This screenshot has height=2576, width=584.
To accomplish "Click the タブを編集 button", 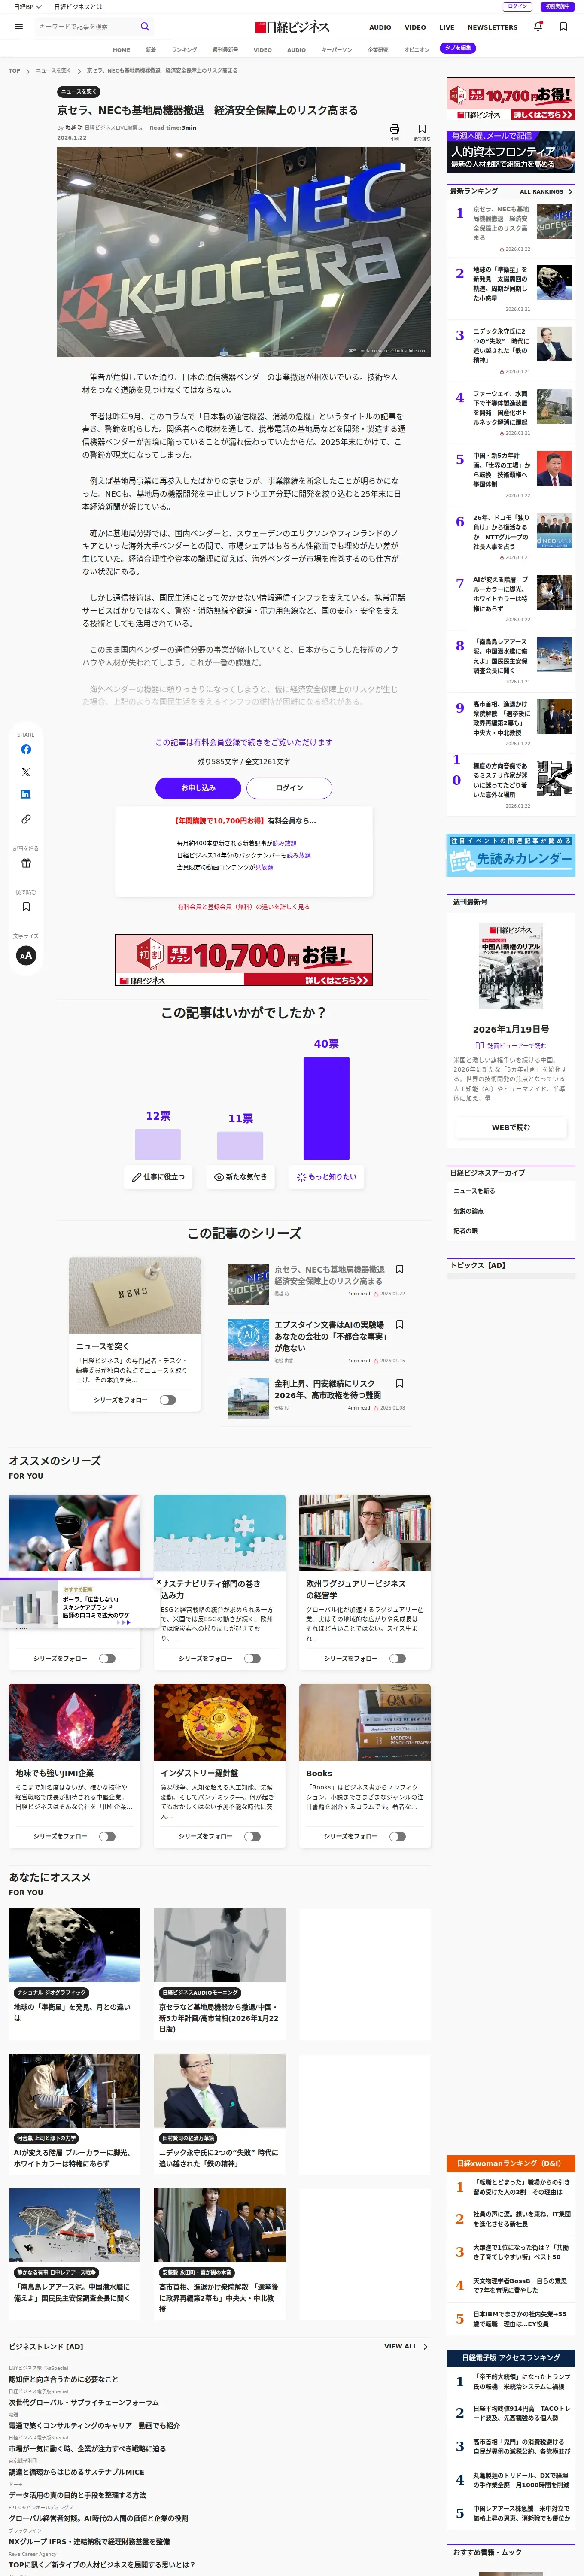I will click(458, 48).
